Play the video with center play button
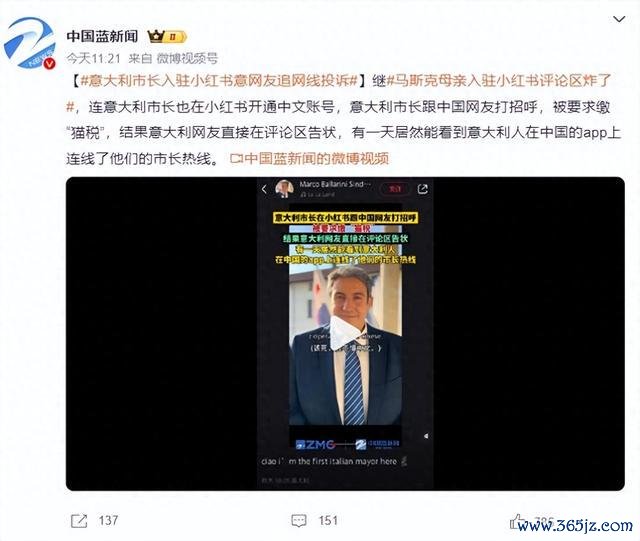Viewport: 640px width, 541px height. click(x=345, y=334)
